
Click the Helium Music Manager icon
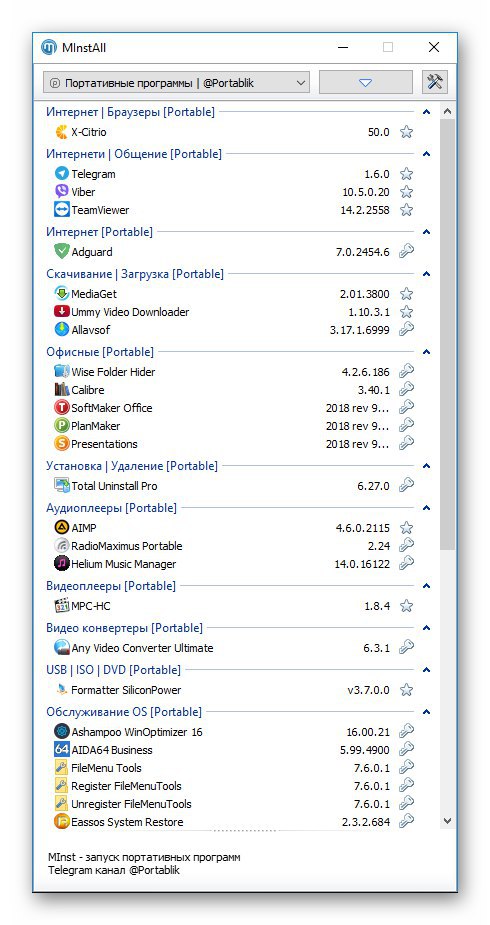pyautogui.click(x=61, y=564)
